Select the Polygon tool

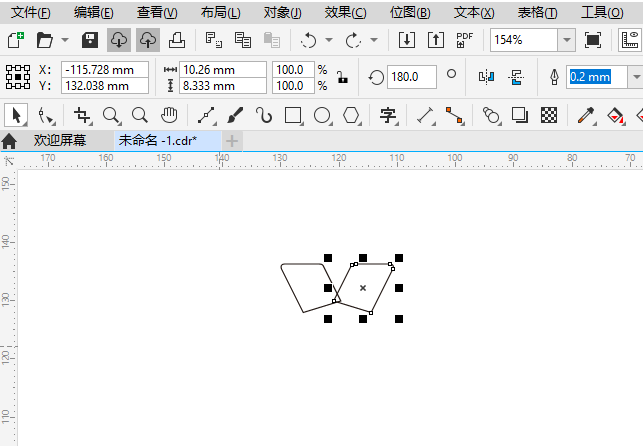(x=351, y=116)
